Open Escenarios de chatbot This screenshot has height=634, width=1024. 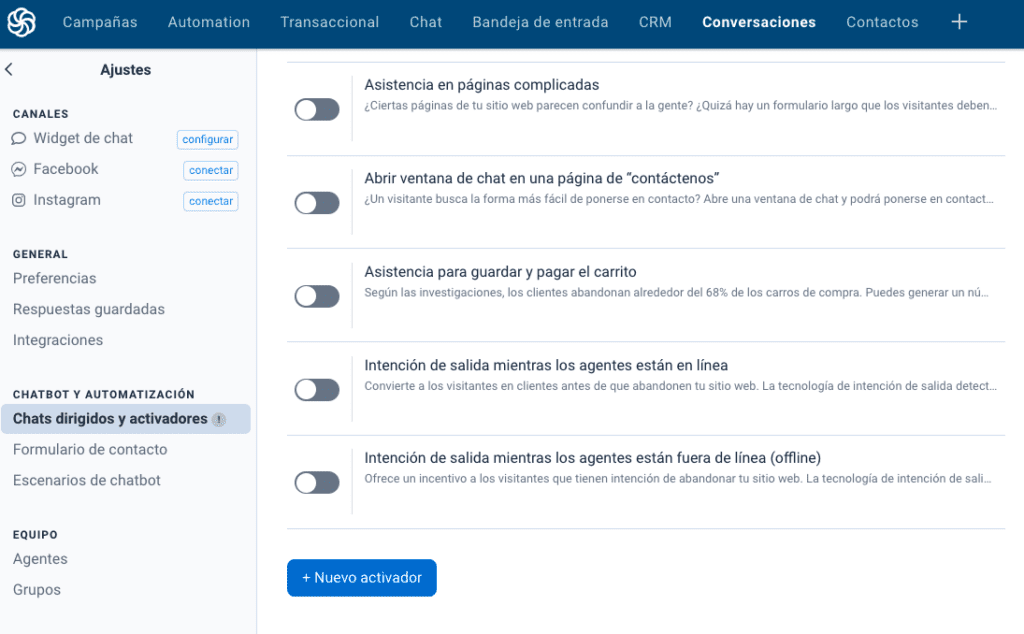pos(87,481)
